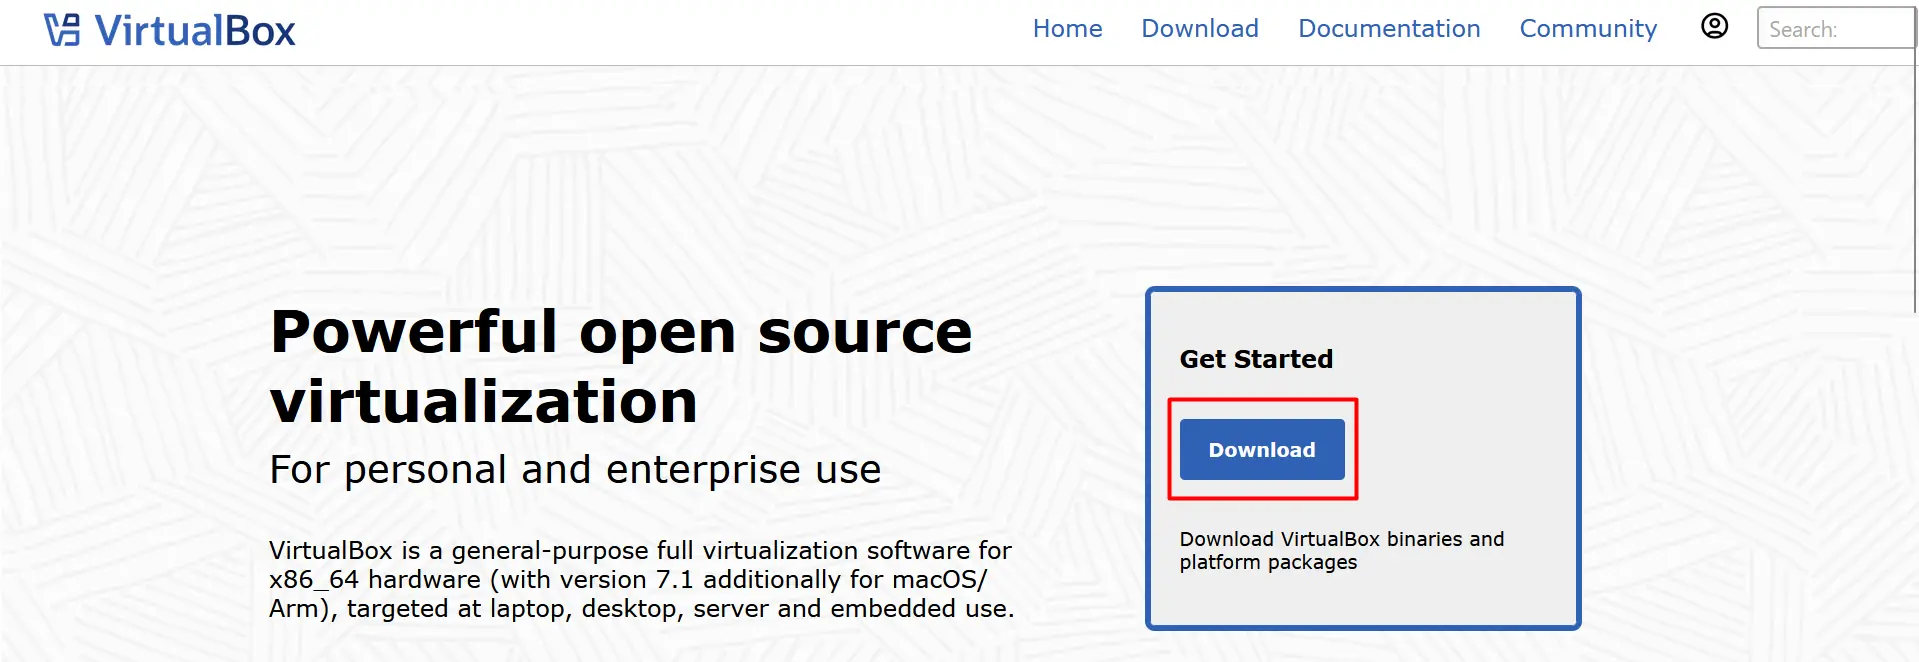
Task: Open the user account profile icon
Action: [1714, 27]
